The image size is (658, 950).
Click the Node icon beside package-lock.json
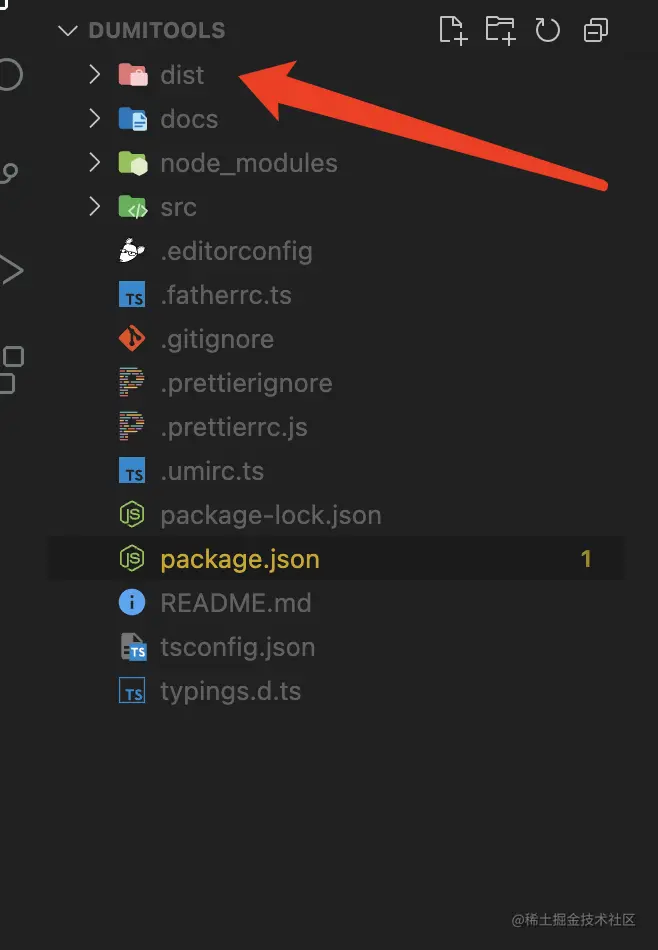[x=131, y=514]
